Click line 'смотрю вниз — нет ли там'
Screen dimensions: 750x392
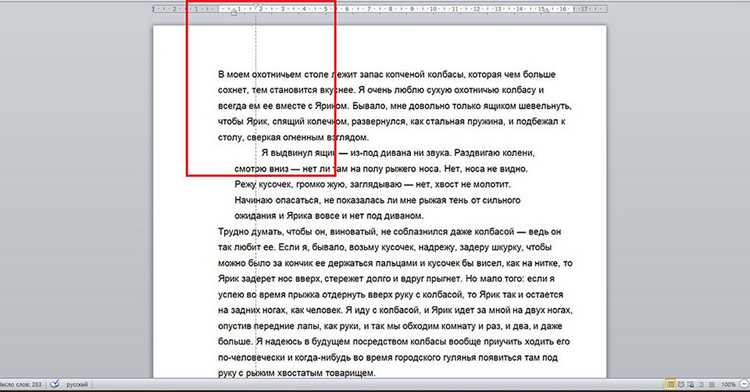[x=381, y=169]
